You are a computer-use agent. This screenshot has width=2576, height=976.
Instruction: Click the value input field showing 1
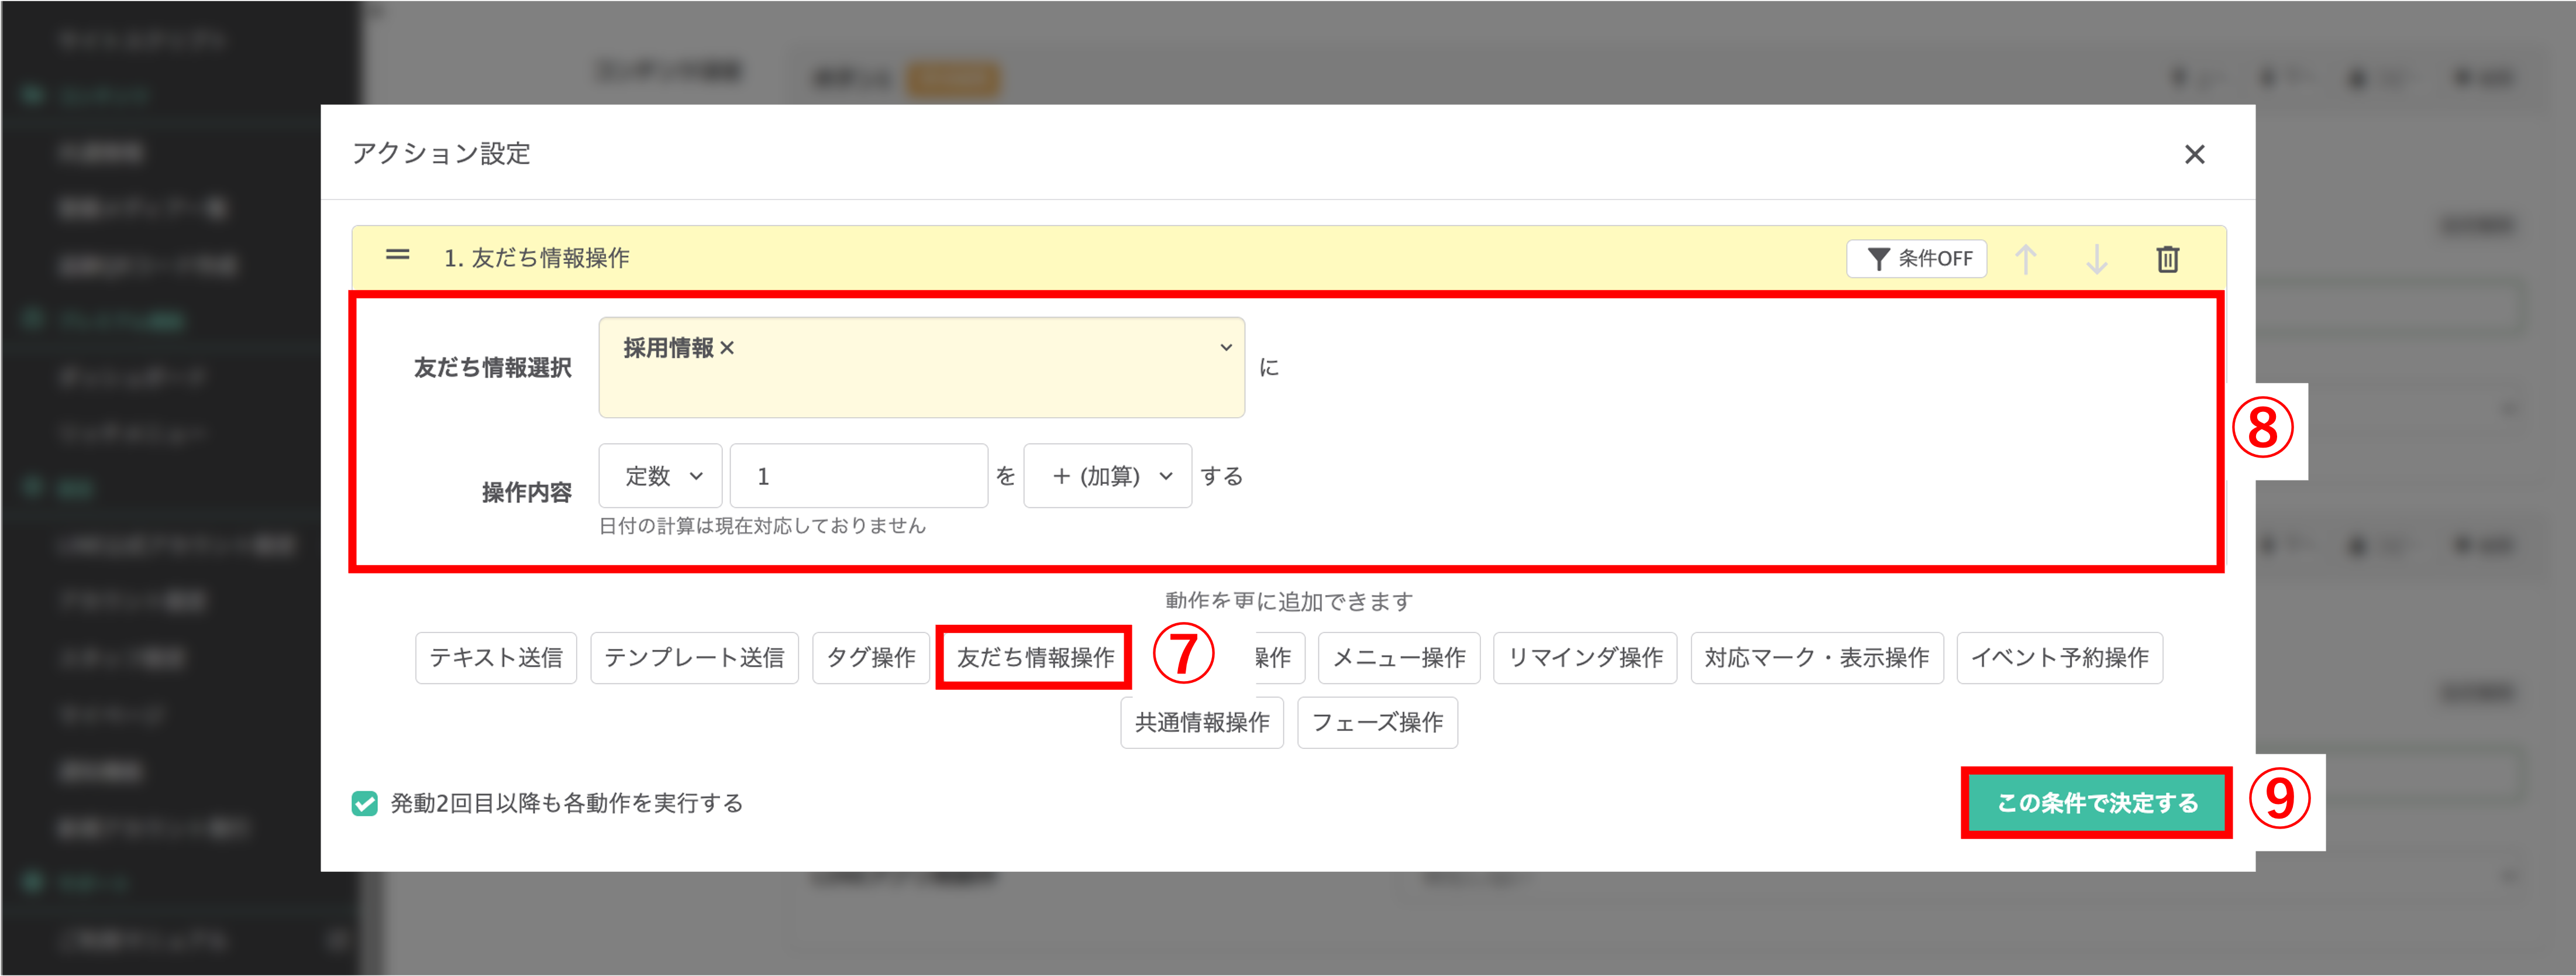858,476
